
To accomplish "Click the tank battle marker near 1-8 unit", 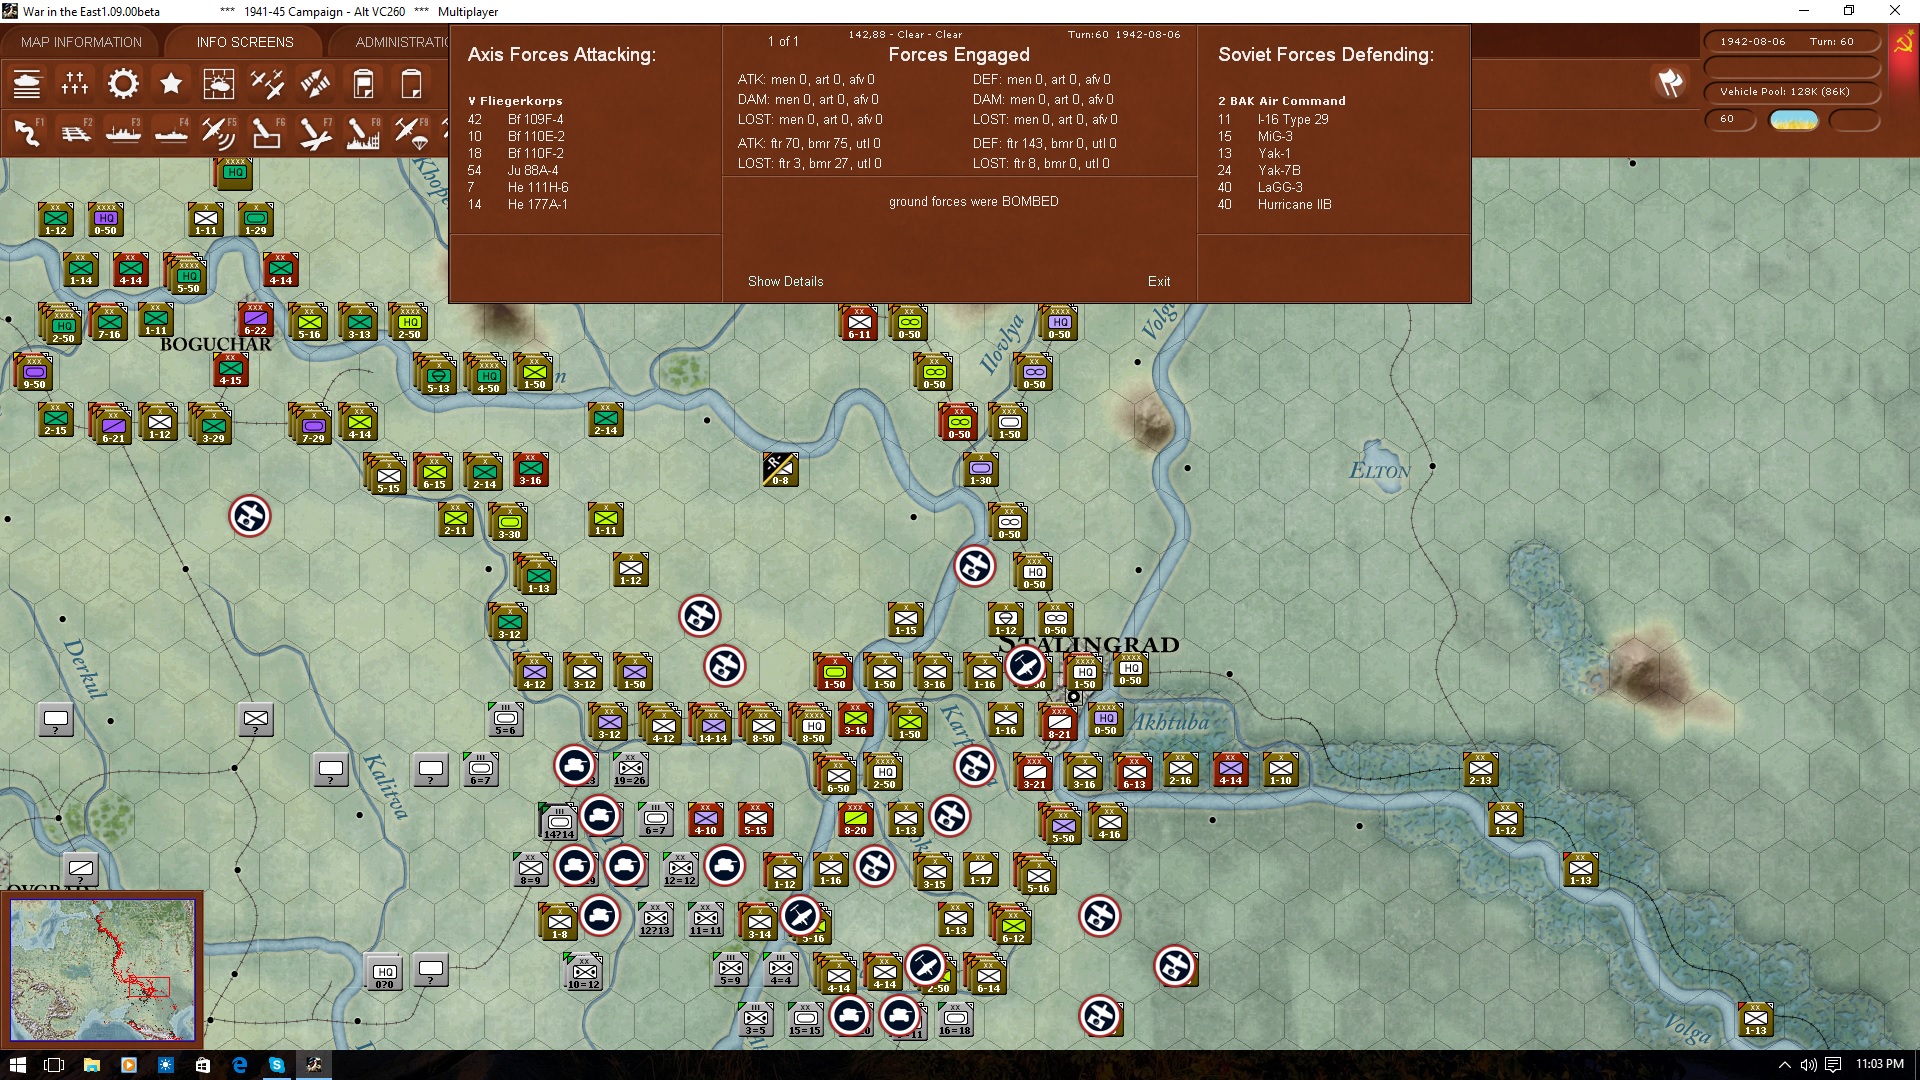I will (600, 915).
